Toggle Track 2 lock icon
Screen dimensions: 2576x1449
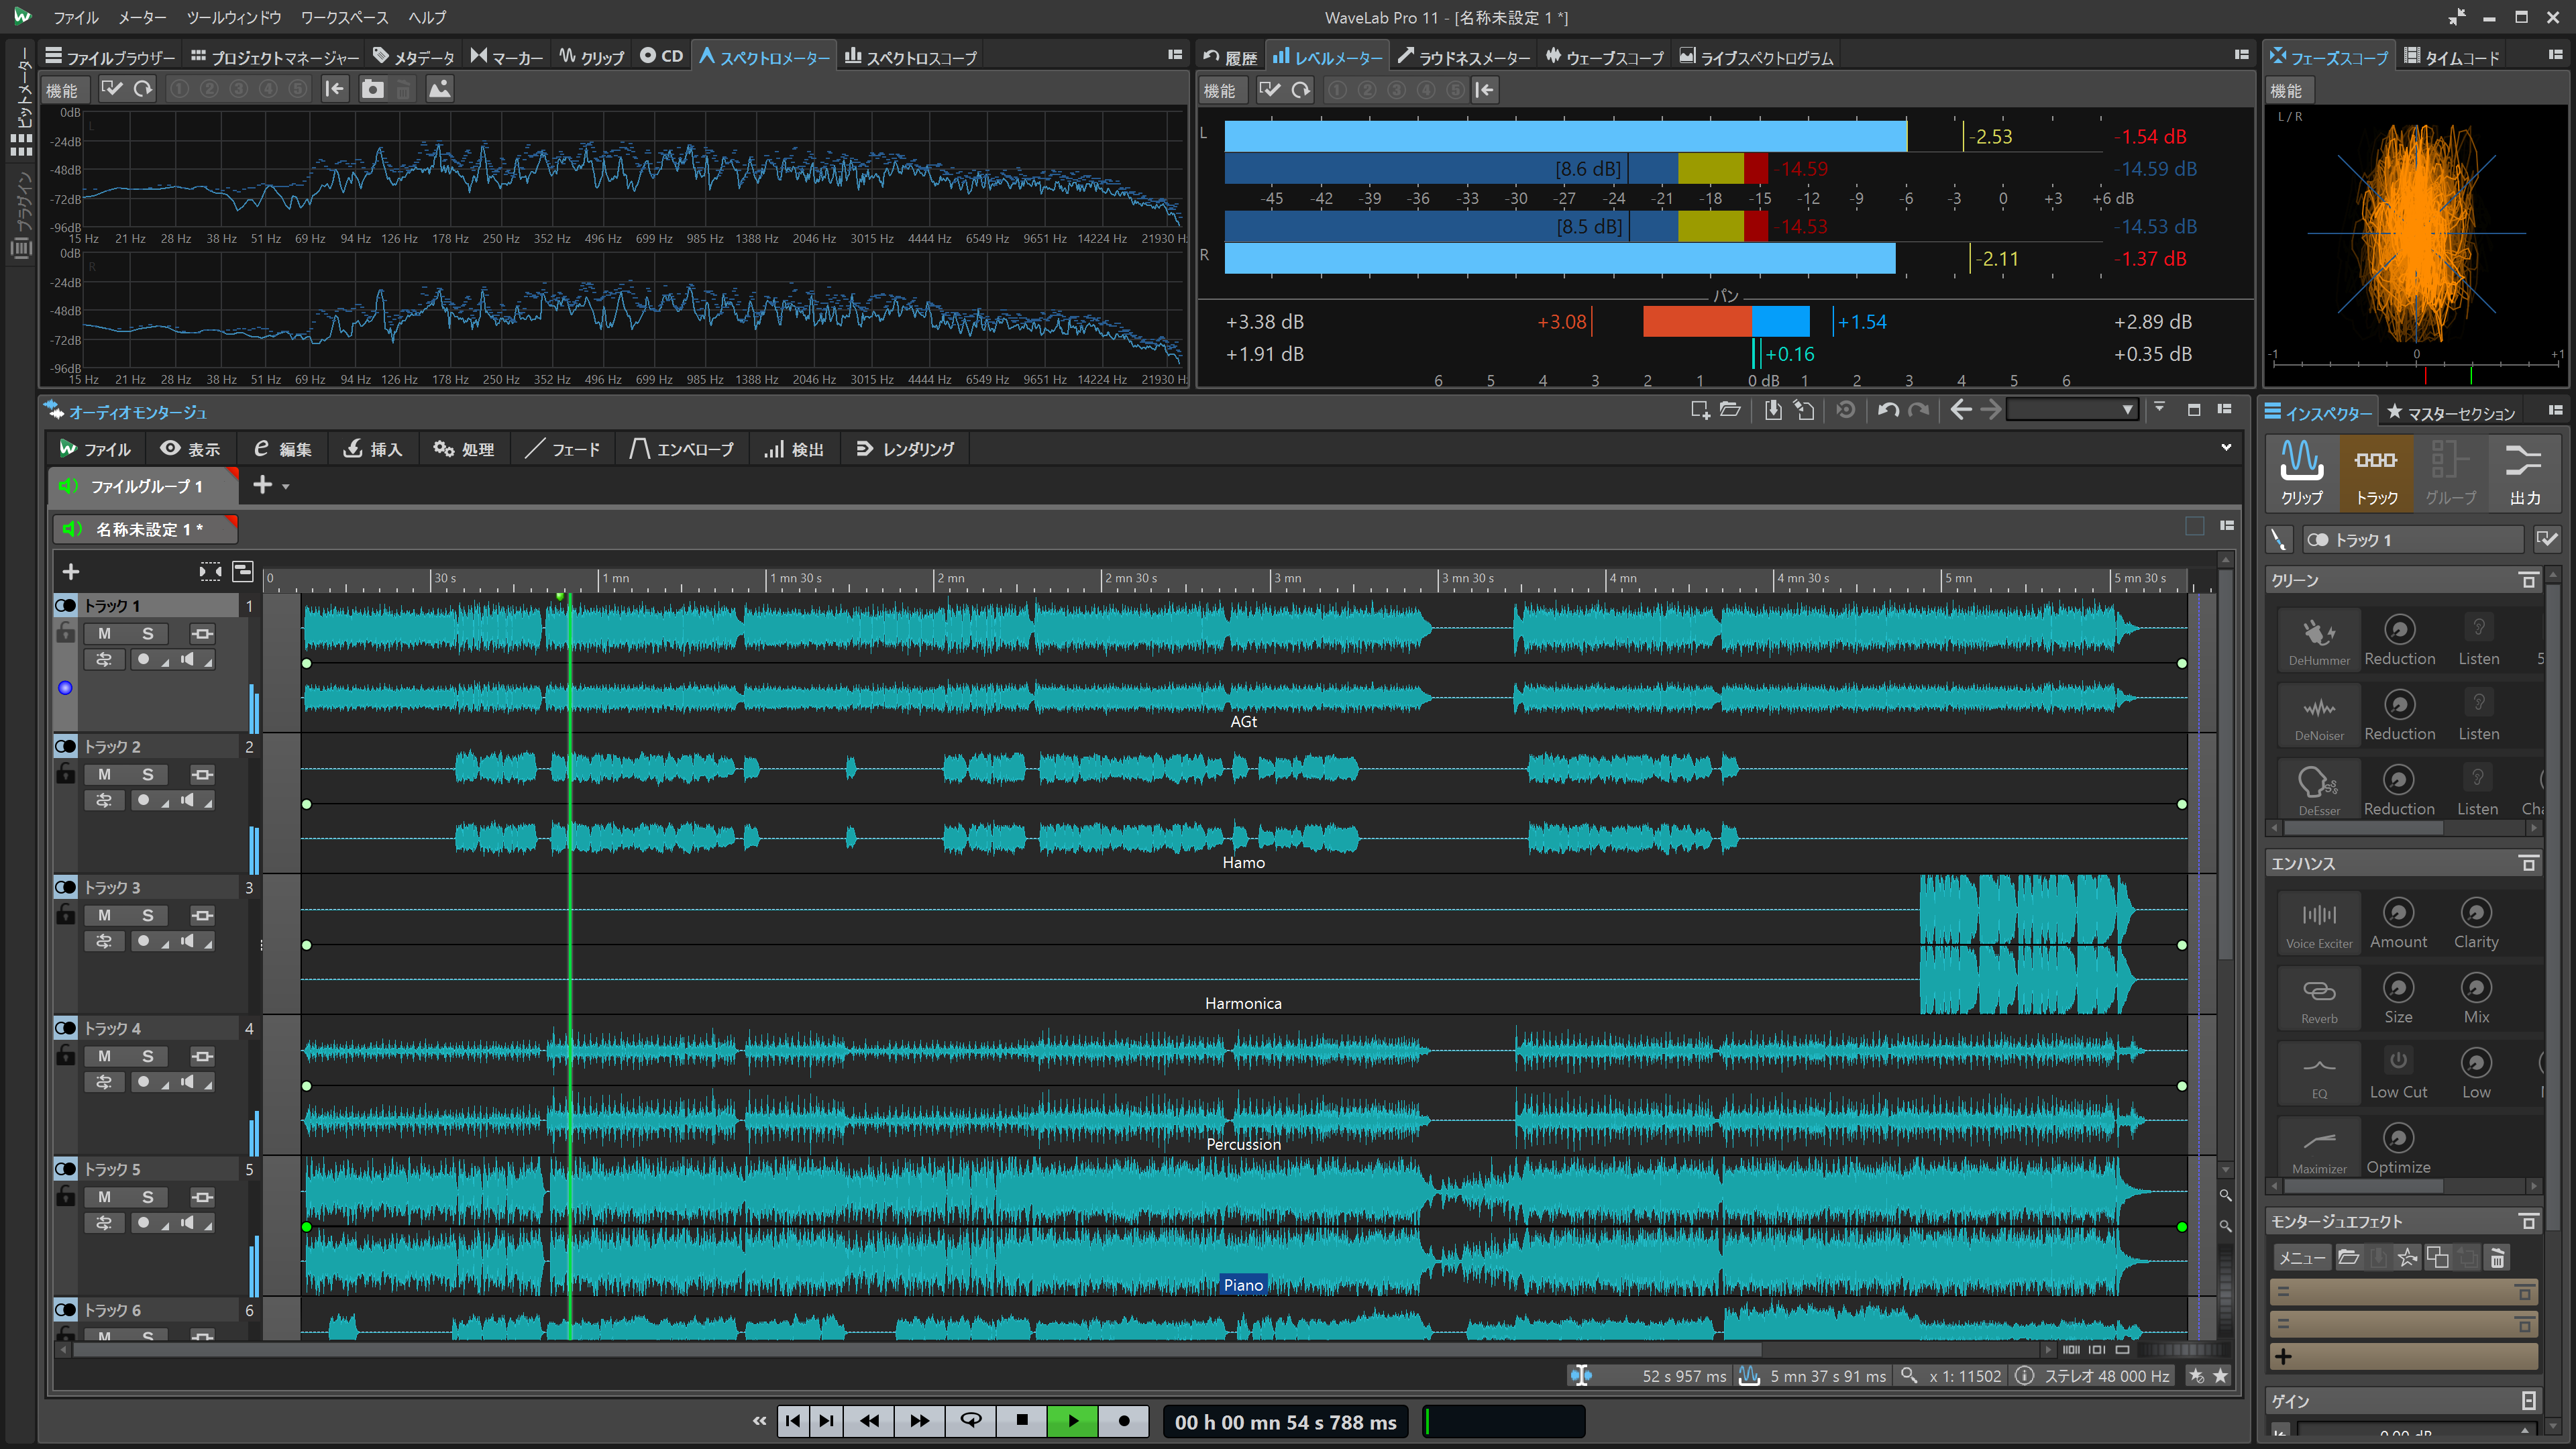pyautogui.click(x=66, y=774)
